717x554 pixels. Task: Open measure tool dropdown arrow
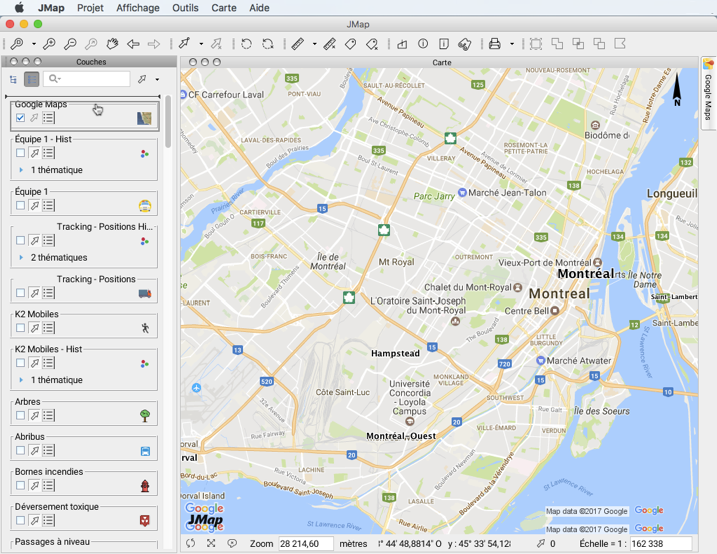pos(315,44)
